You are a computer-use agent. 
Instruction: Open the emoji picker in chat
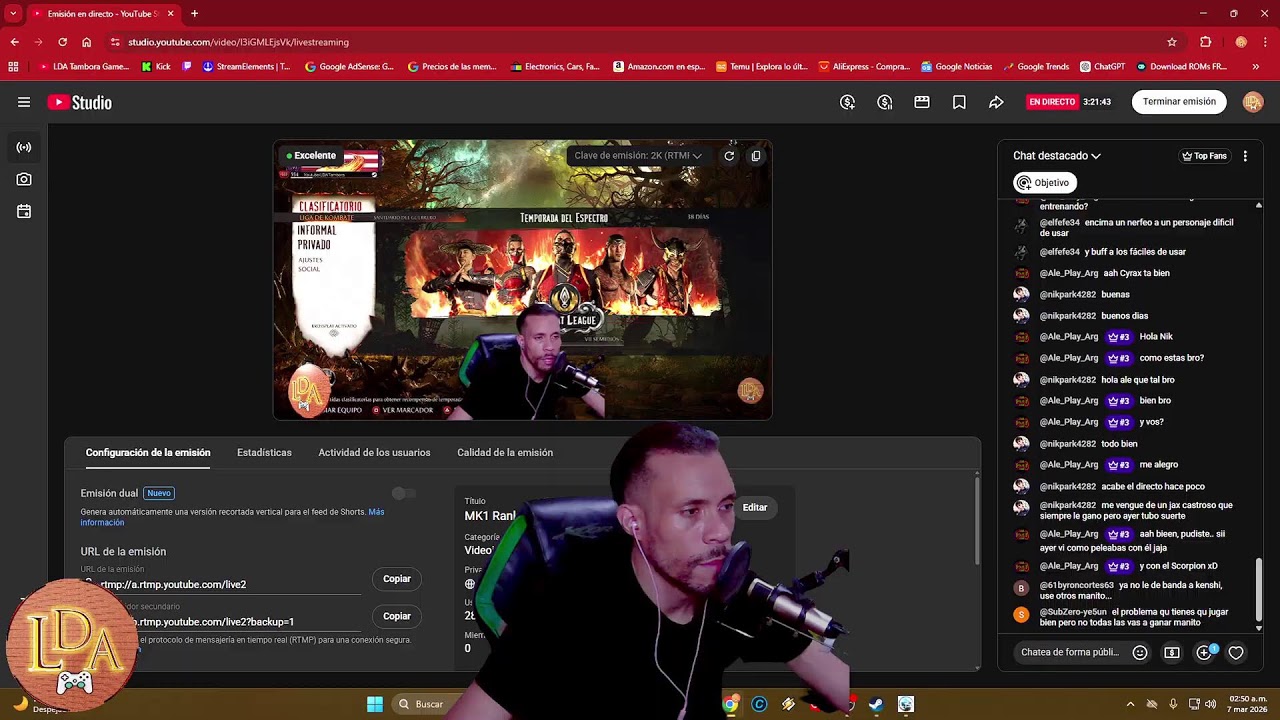[x=1140, y=652]
